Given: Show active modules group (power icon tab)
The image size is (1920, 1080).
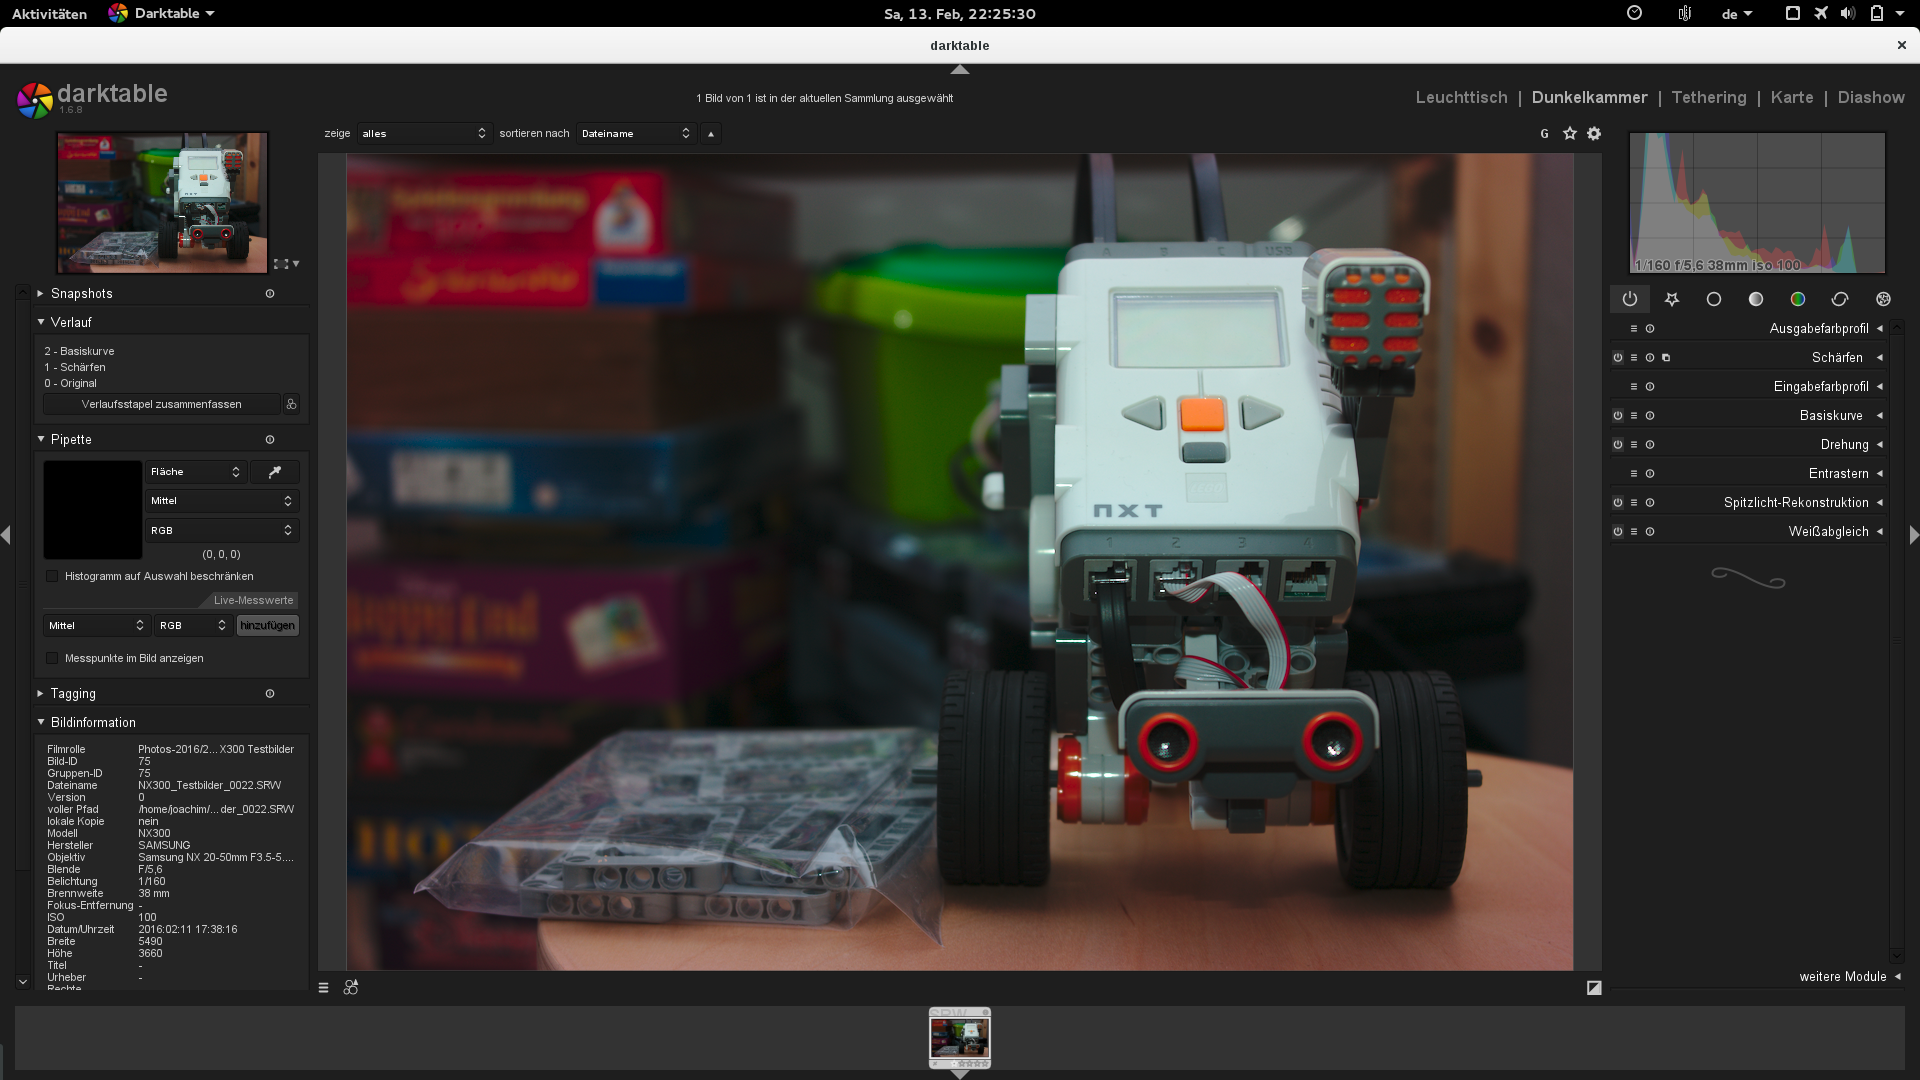Looking at the screenshot, I should [x=1630, y=299].
